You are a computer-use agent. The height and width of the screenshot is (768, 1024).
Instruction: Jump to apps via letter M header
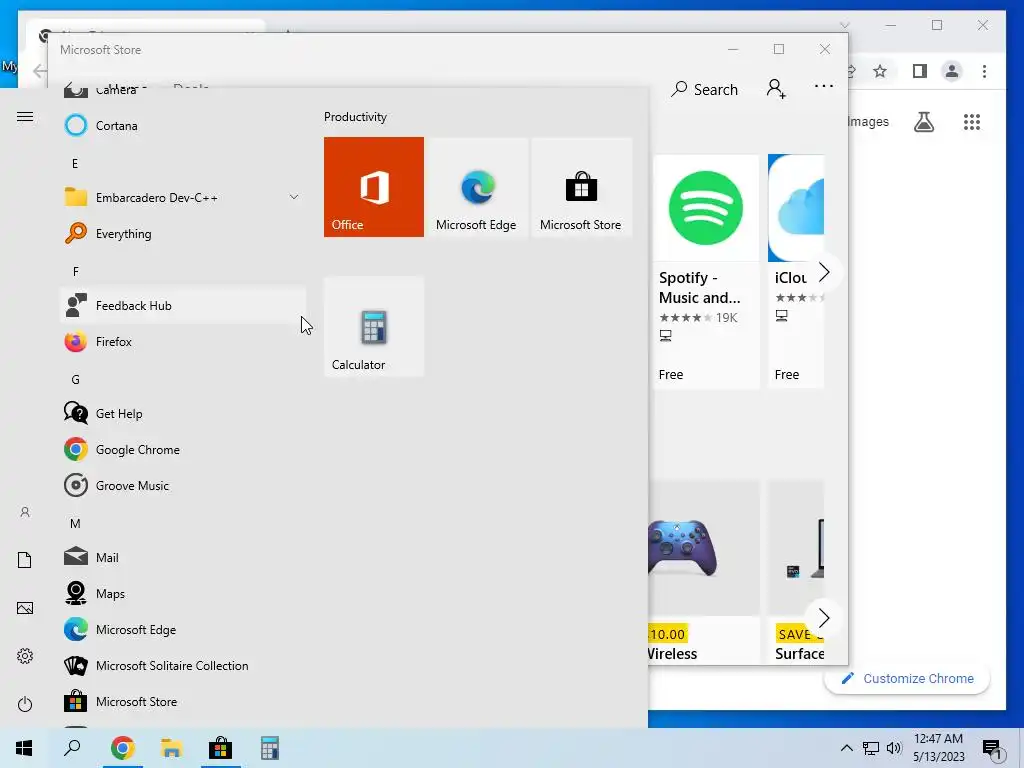(x=75, y=524)
